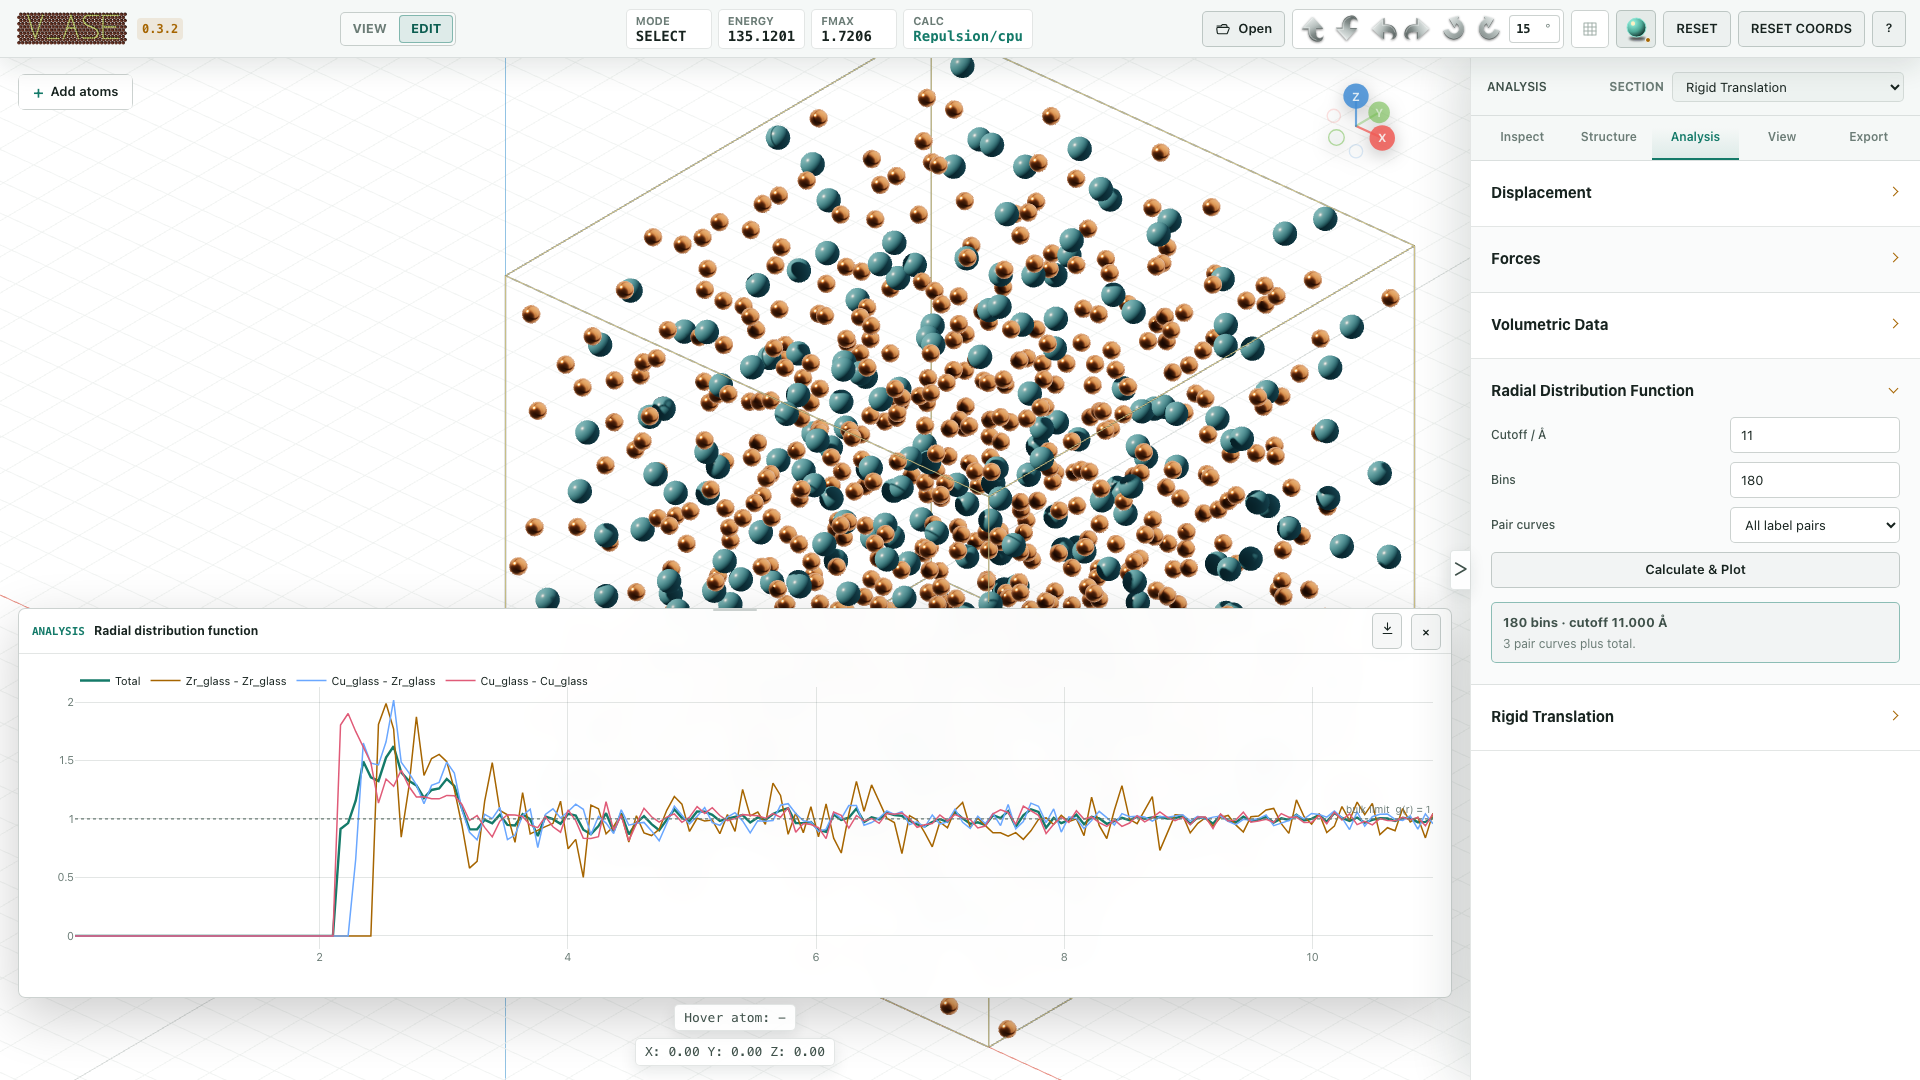Click the first rotate-up arrow icon
1920x1080 pixels.
click(x=1314, y=29)
